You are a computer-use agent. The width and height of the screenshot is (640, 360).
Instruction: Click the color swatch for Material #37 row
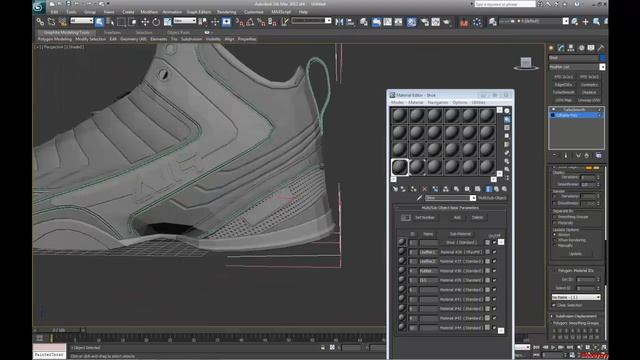(x=487, y=261)
